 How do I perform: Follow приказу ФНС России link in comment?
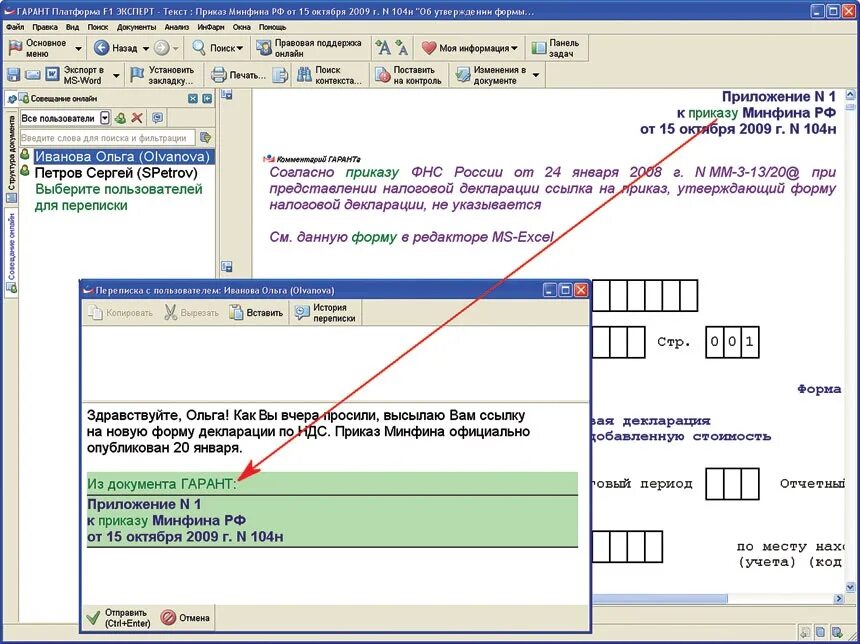click(x=372, y=172)
